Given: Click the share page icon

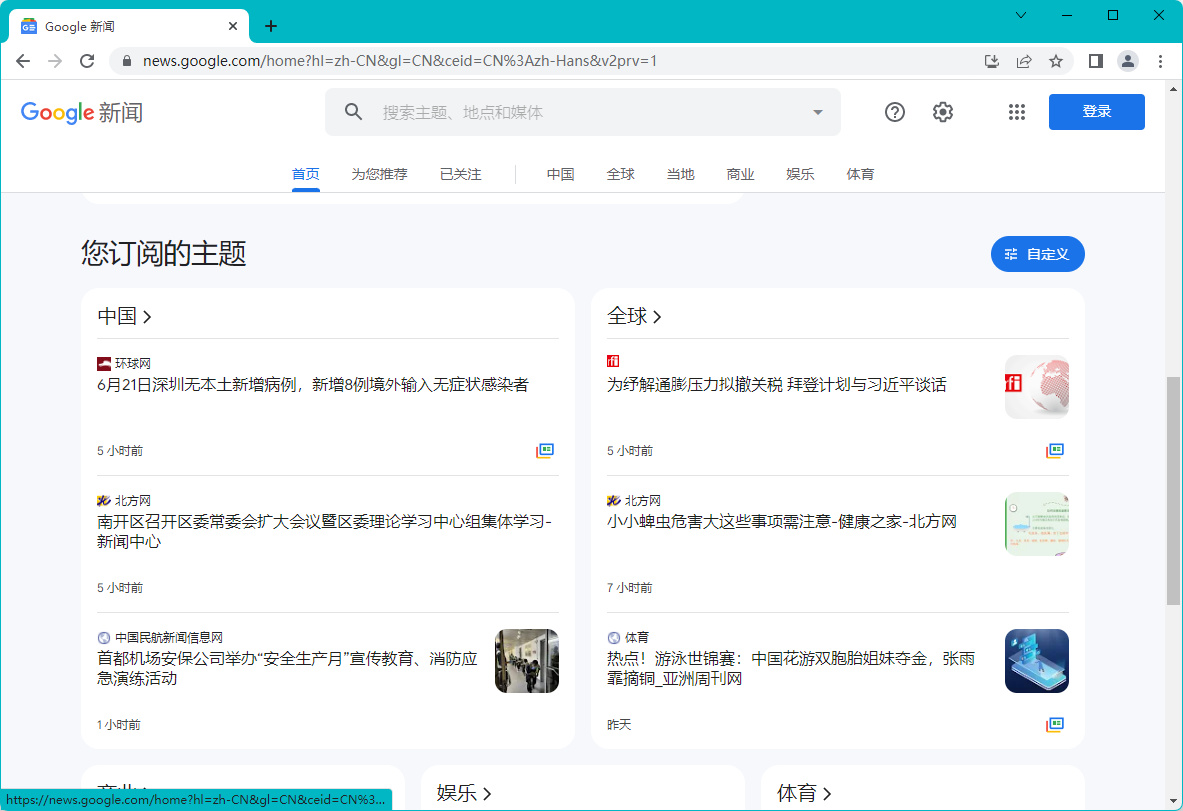Looking at the screenshot, I should point(1024,61).
